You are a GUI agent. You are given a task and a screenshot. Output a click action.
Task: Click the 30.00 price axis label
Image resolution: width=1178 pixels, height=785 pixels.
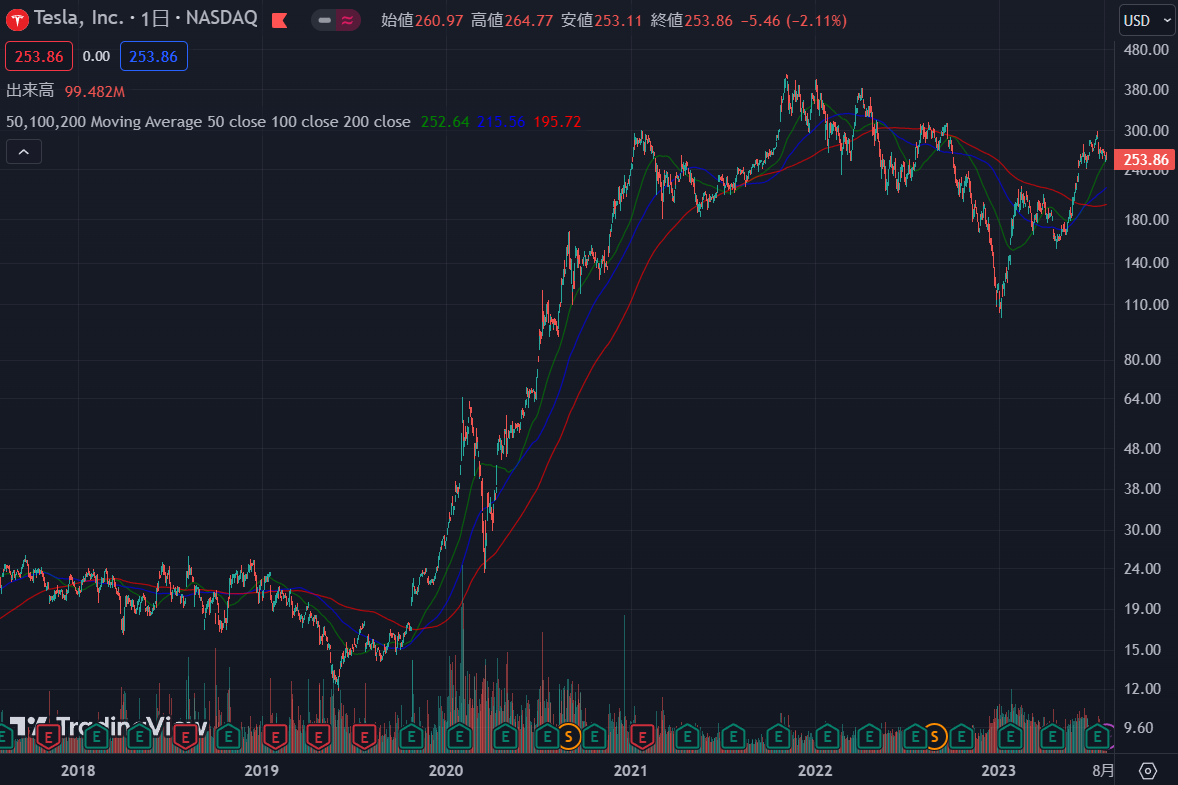(x=1143, y=530)
